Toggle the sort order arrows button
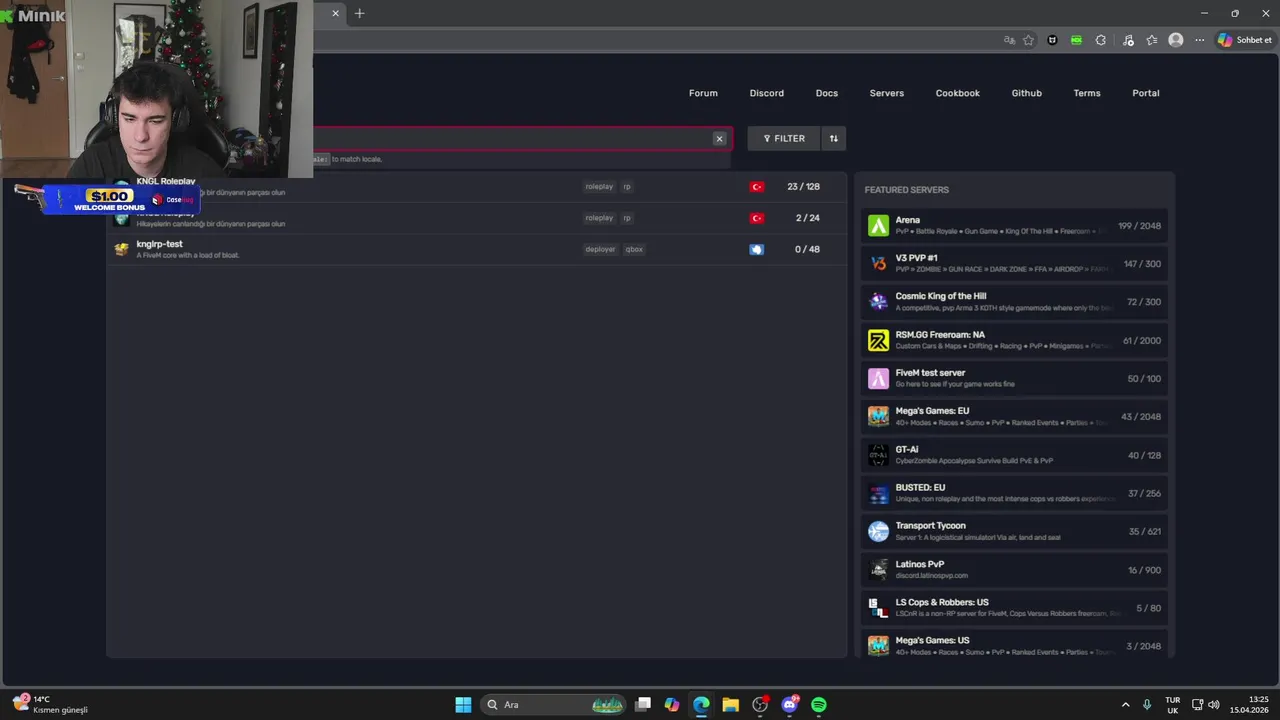The image size is (1280, 720). pyautogui.click(x=834, y=139)
